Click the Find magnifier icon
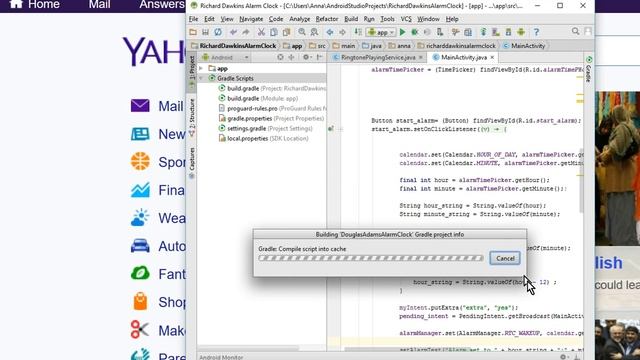 click(x=302, y=32)
